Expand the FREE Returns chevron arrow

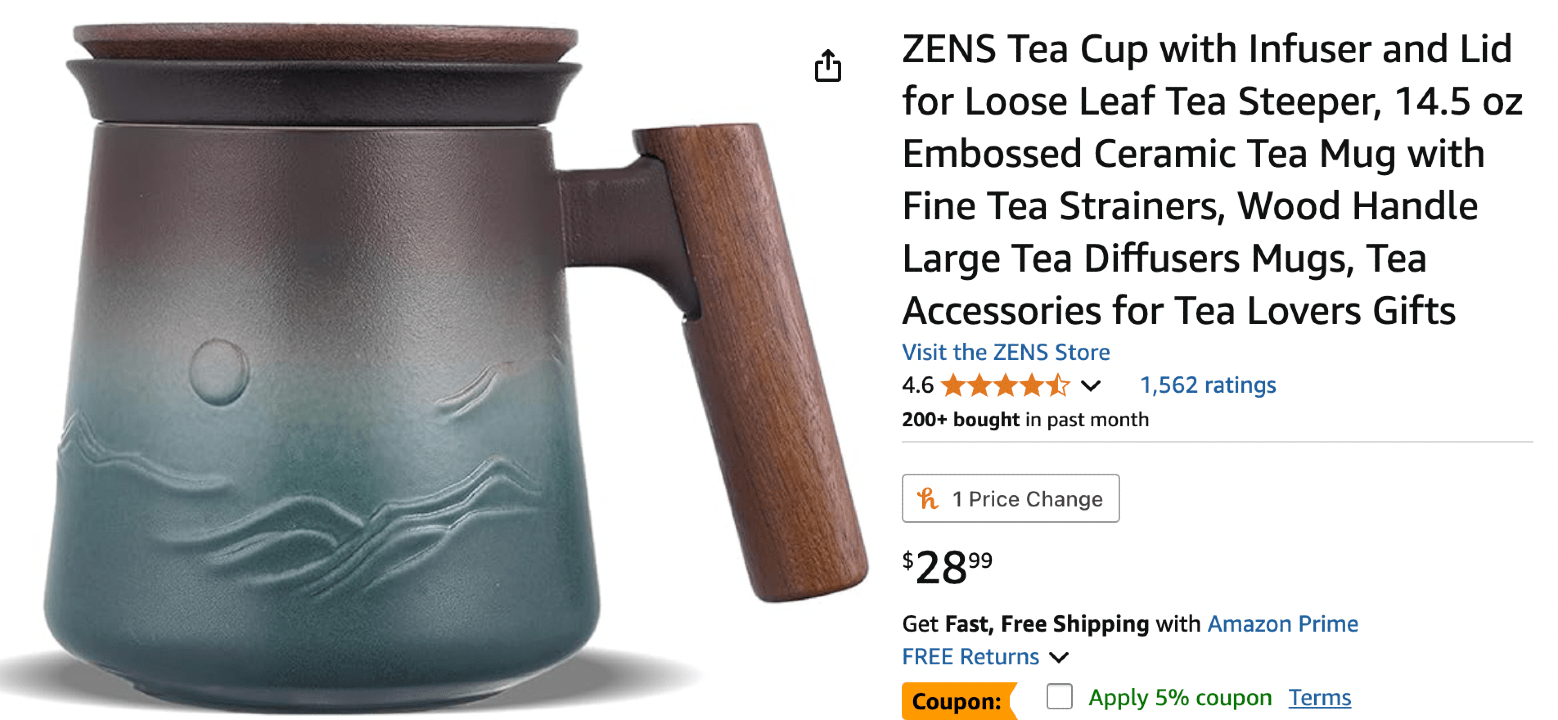coord(1059,658)
